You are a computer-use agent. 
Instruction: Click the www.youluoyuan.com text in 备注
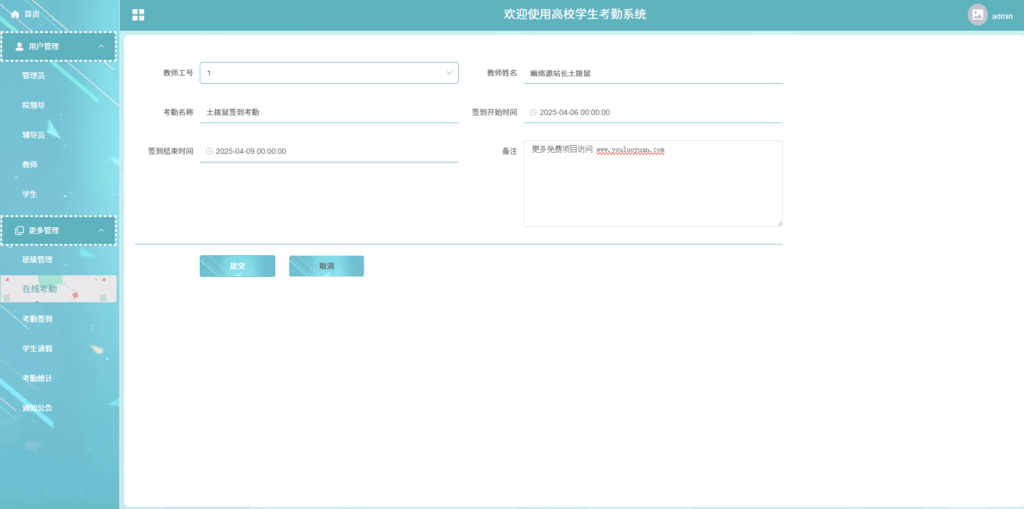click(630, 150)
